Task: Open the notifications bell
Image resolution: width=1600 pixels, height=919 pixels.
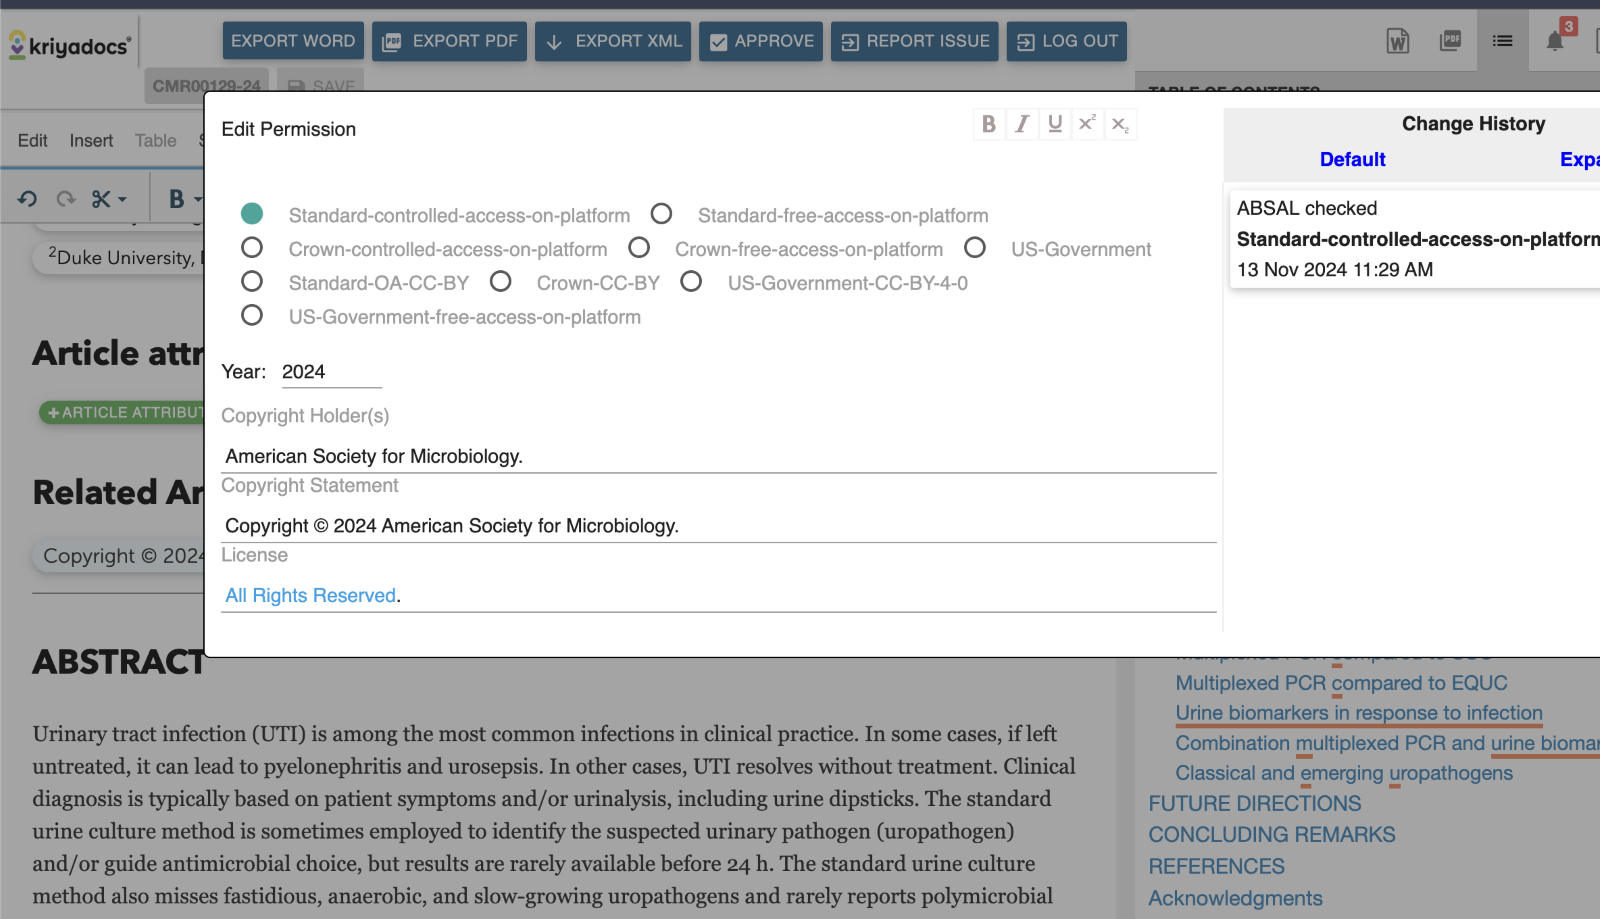Action: 1556,41
